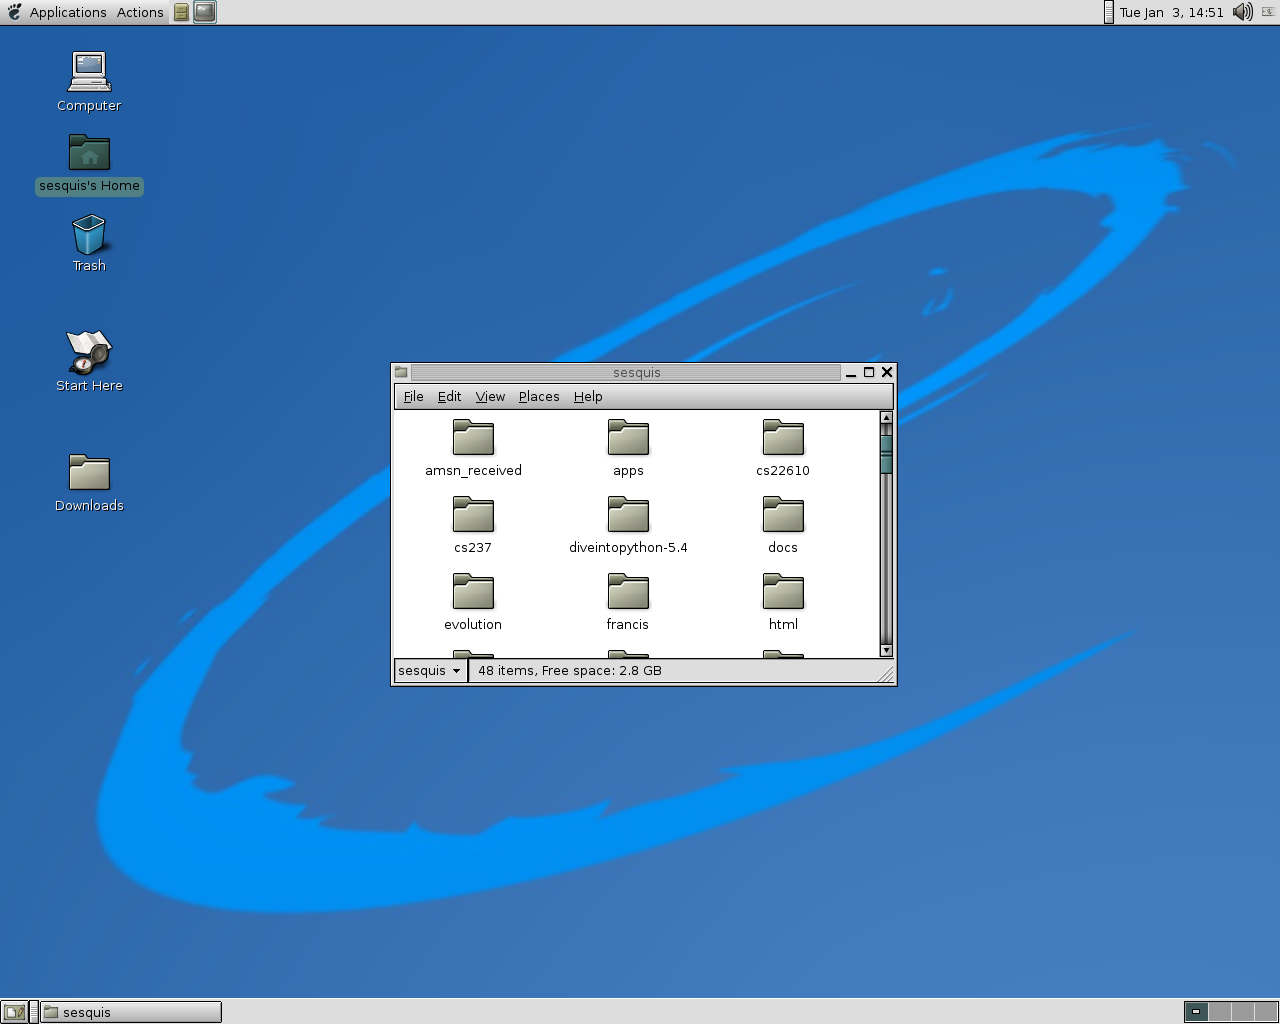Toggle the Show Desktop button in bottom panel
The image size is (1280, 1024).
click(x=14, y=1012)
